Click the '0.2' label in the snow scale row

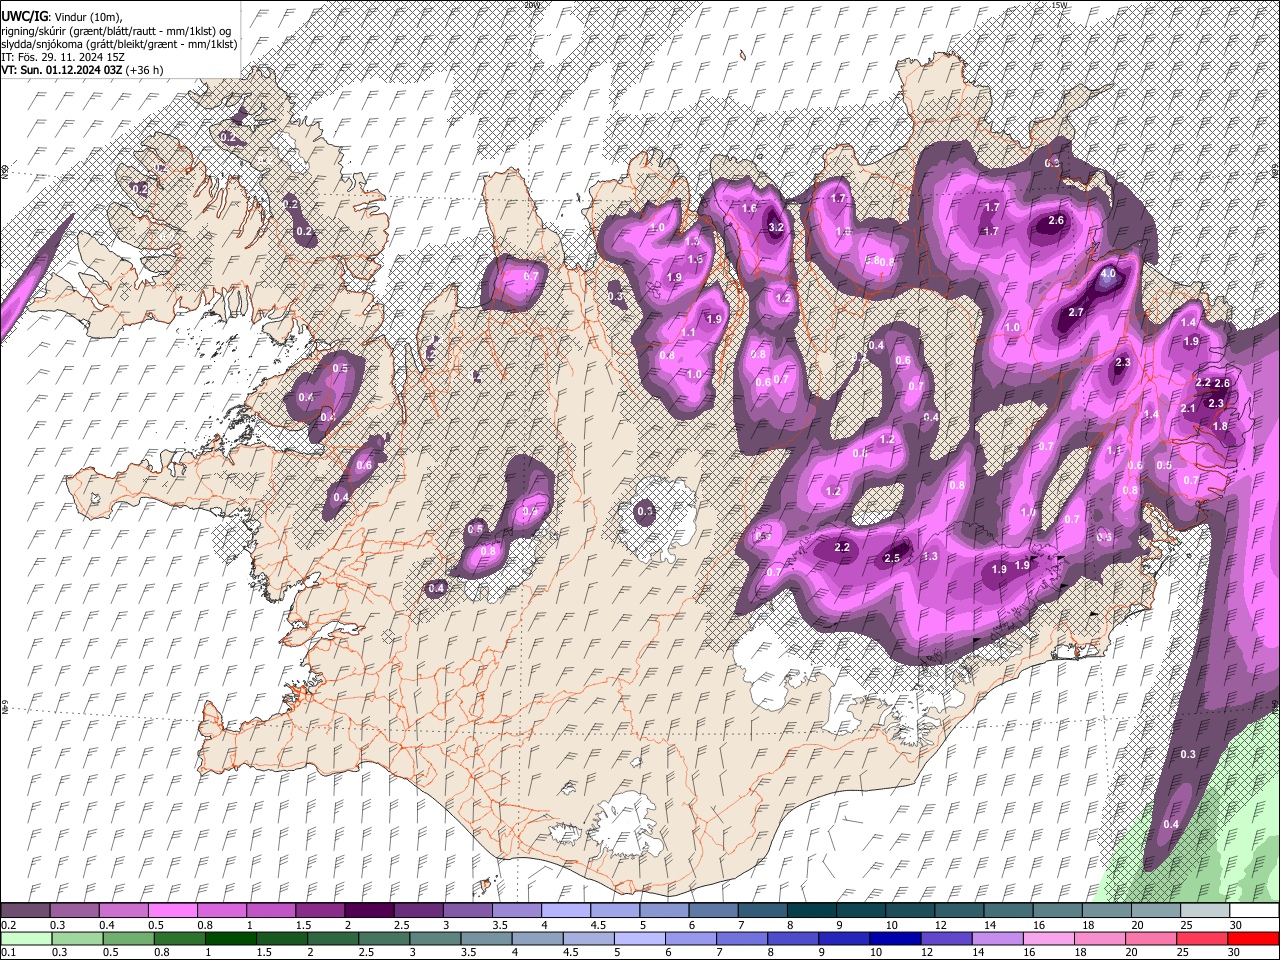(8, 925)
